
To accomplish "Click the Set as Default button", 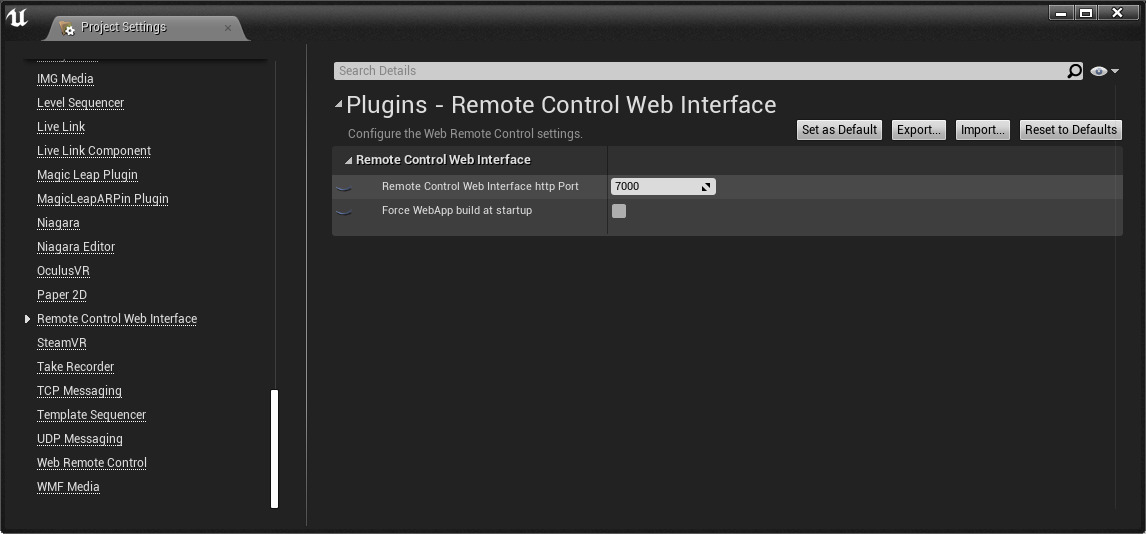I will 839,130.
